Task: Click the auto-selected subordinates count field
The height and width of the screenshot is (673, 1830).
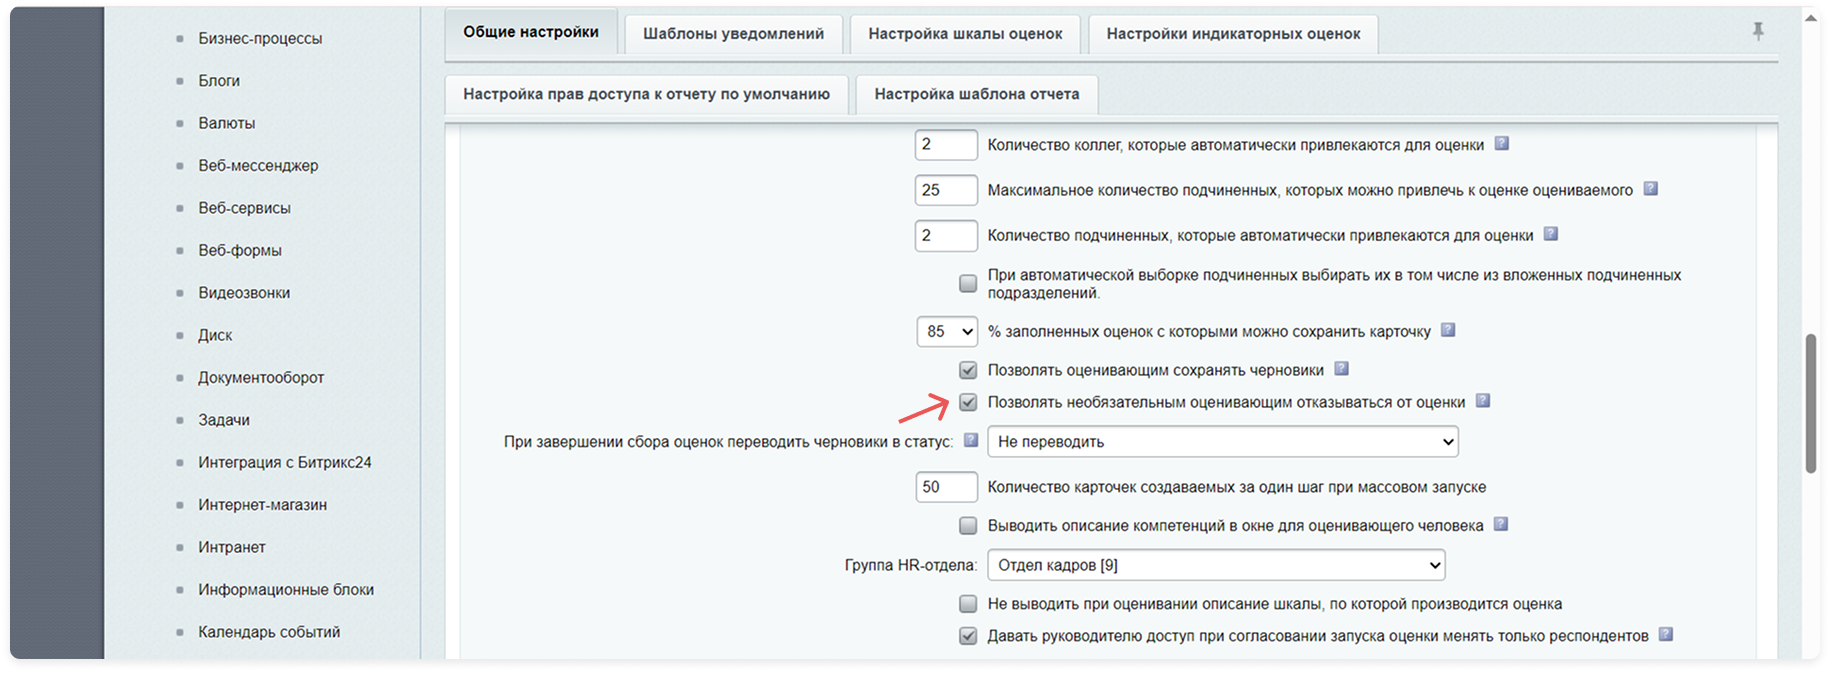Action: tap(946, 236)
